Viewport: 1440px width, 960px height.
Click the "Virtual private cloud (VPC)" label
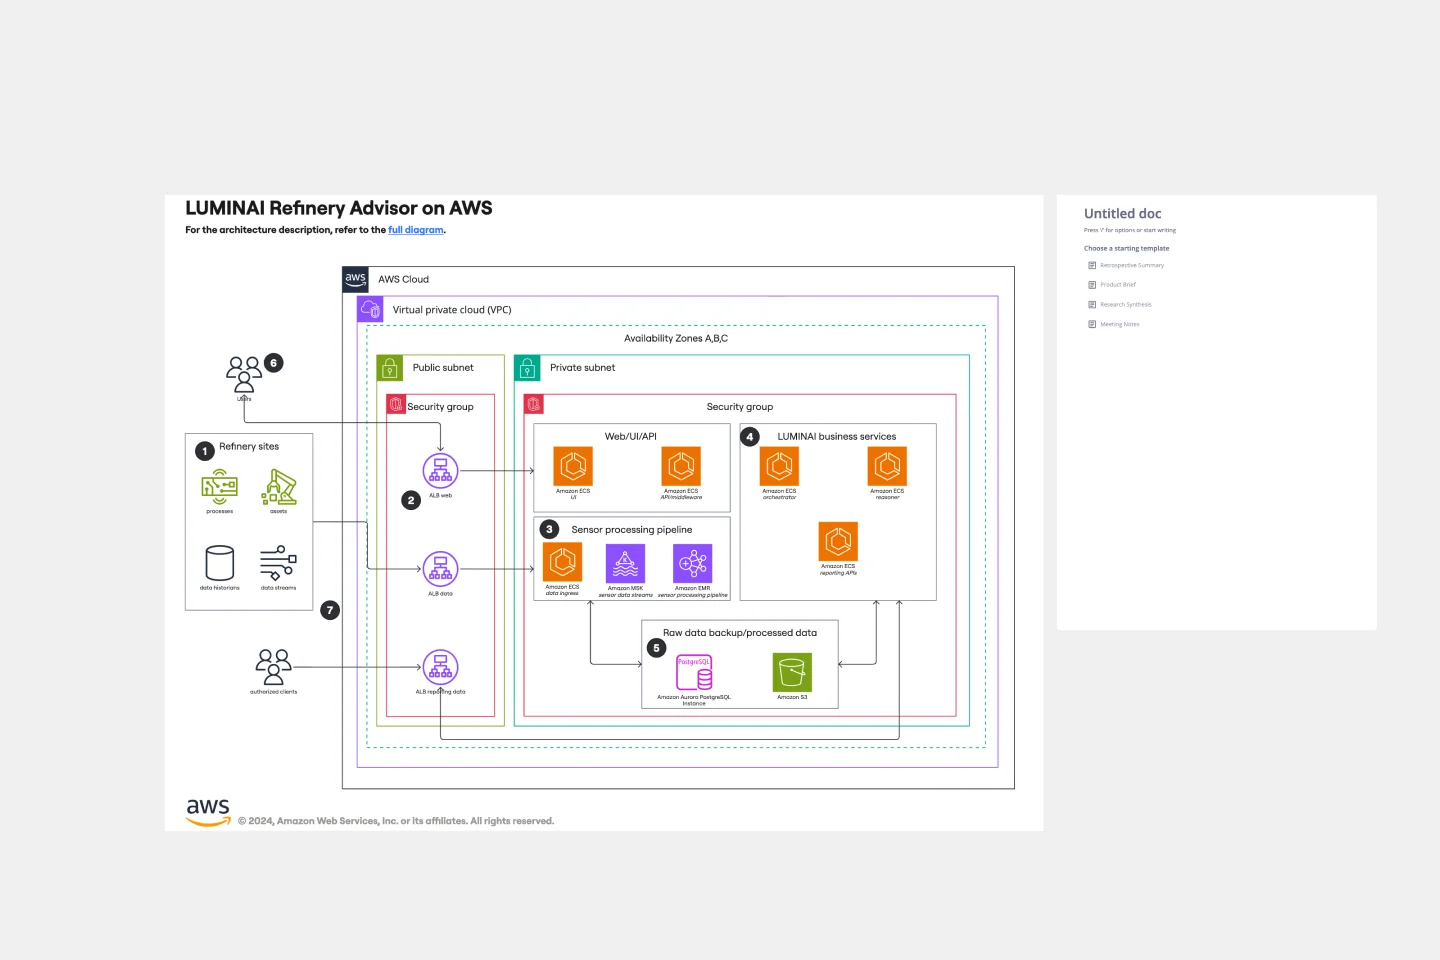click(452, 310)
